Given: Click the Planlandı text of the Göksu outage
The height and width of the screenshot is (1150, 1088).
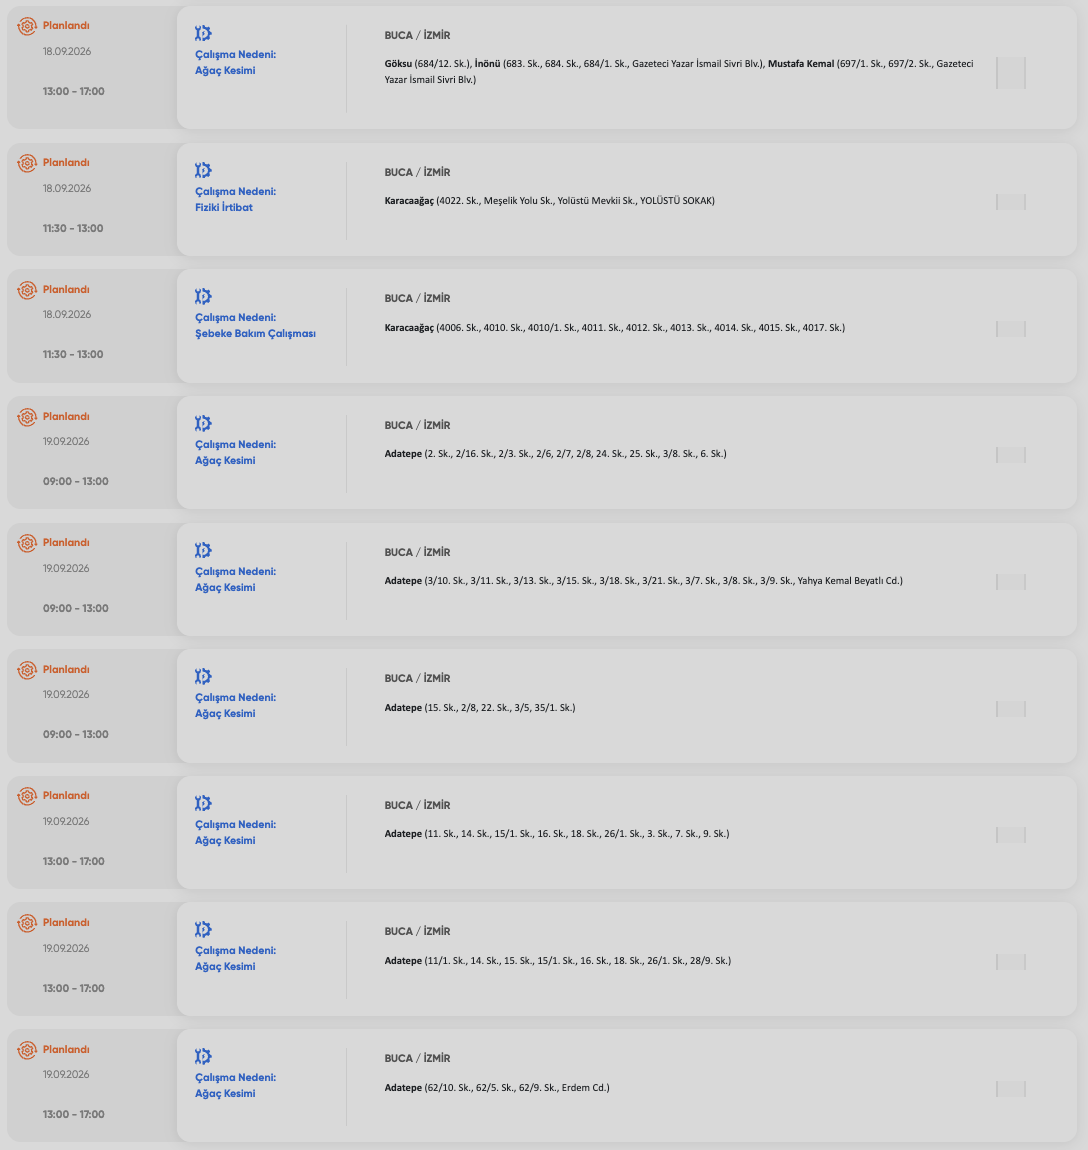Looking at the screenshot, I should (x=66, y=26).
